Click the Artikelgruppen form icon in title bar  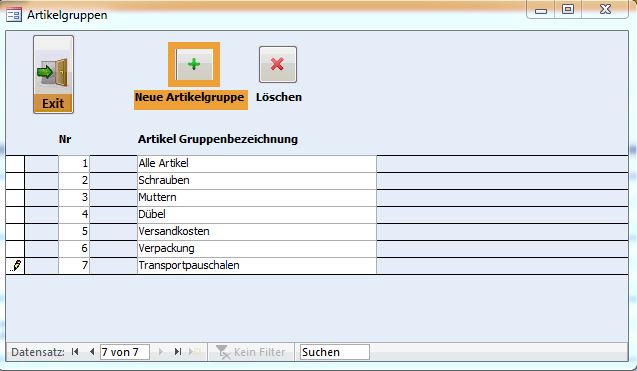(13, 15)
